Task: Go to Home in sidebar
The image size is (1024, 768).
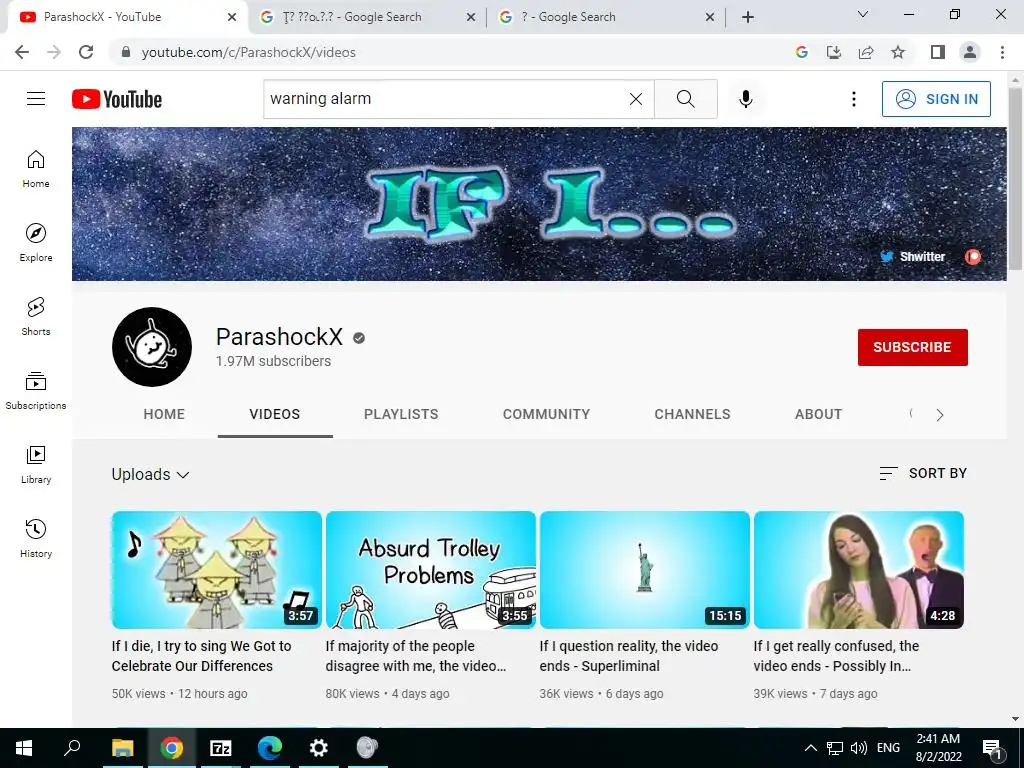Action: [36, 169]
